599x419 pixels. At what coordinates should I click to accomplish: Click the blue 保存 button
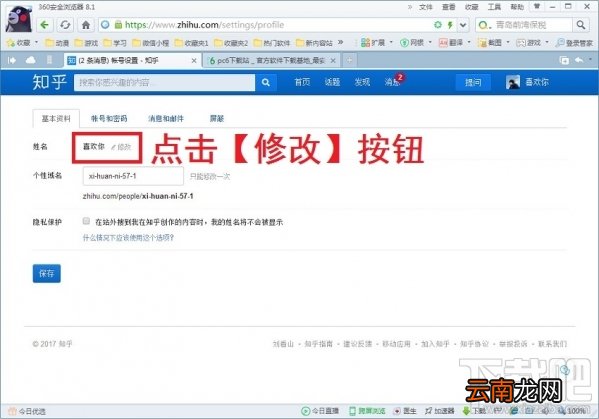coord(47,273)
